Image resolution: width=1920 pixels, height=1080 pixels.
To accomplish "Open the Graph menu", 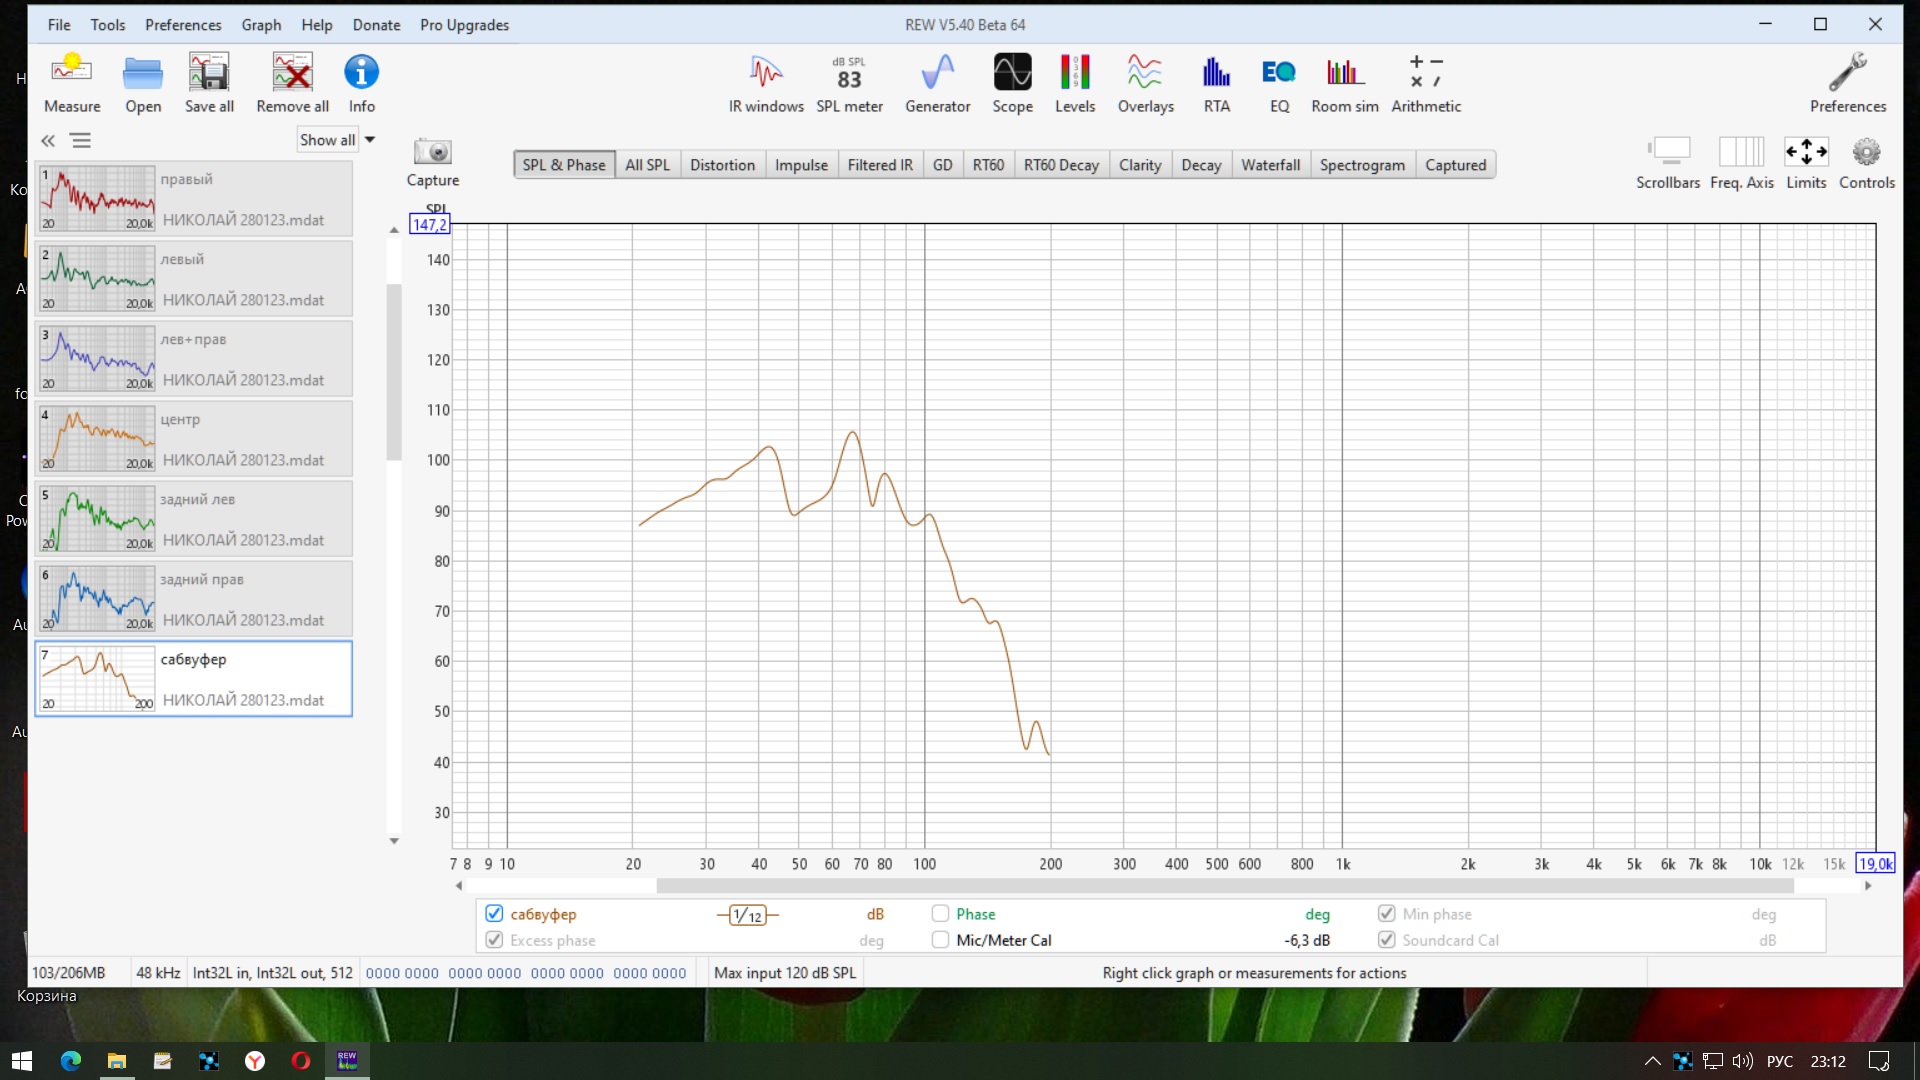I will point(261,25).
